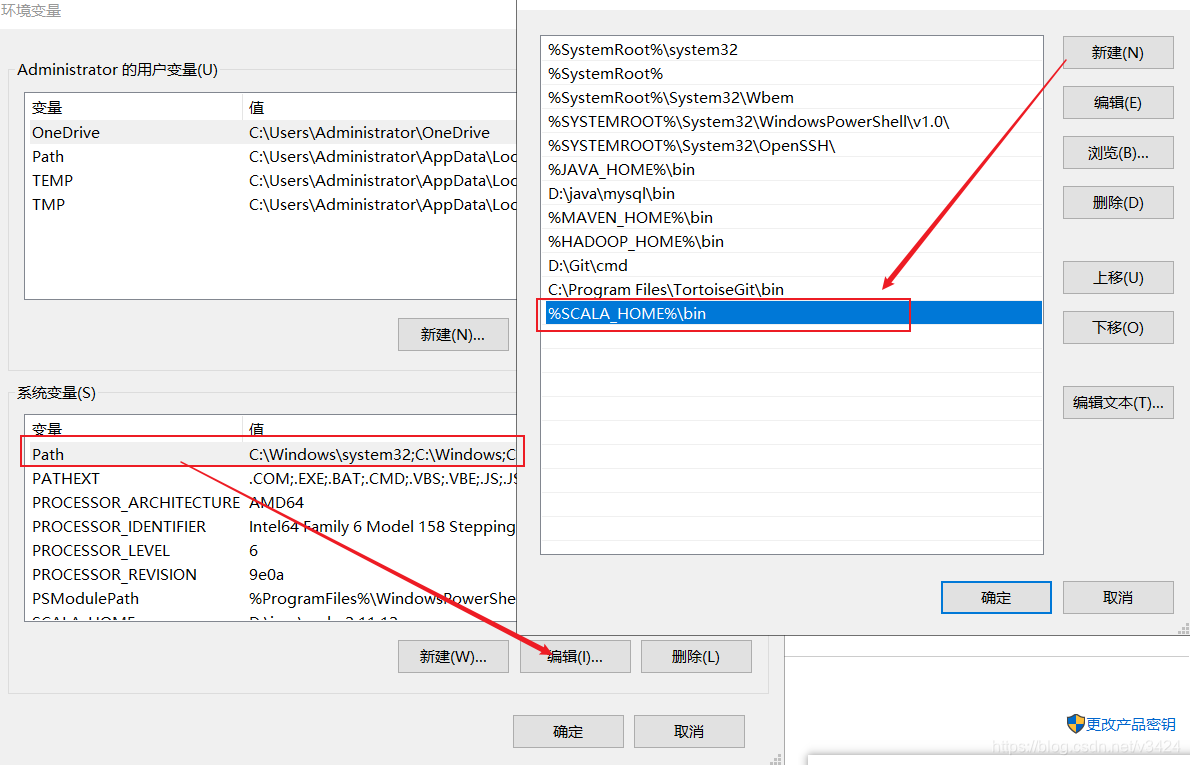
Task: Click the 新建(N) button in path editor
Action: click(1118, 53)
